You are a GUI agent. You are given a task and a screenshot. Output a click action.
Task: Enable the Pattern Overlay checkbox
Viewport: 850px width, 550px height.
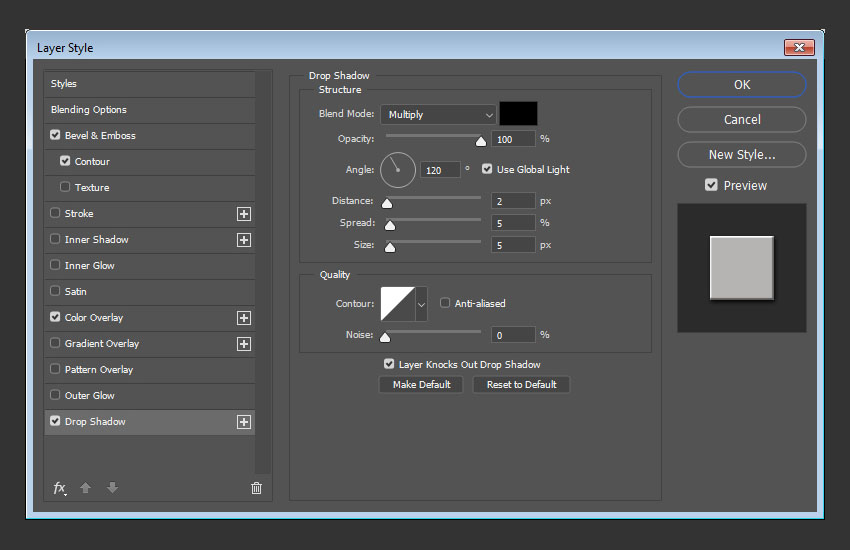(x=55, y=369)
